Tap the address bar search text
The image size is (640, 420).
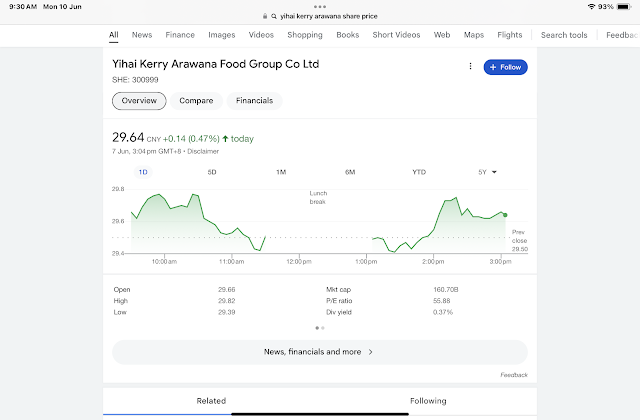click(x=324, y=16)
